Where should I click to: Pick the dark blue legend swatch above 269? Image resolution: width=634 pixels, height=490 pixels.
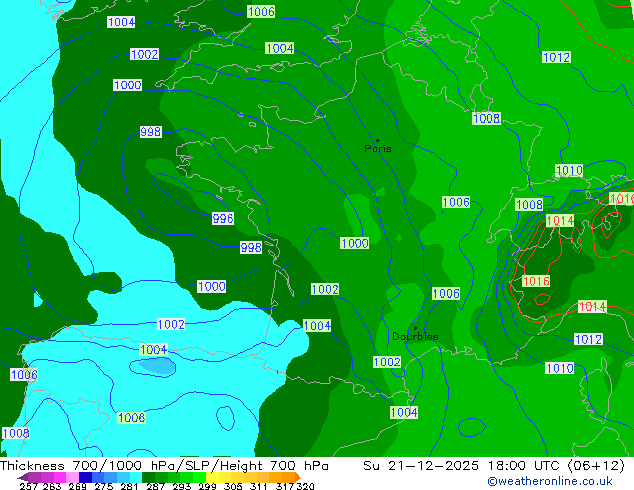(x=84, y=477)
